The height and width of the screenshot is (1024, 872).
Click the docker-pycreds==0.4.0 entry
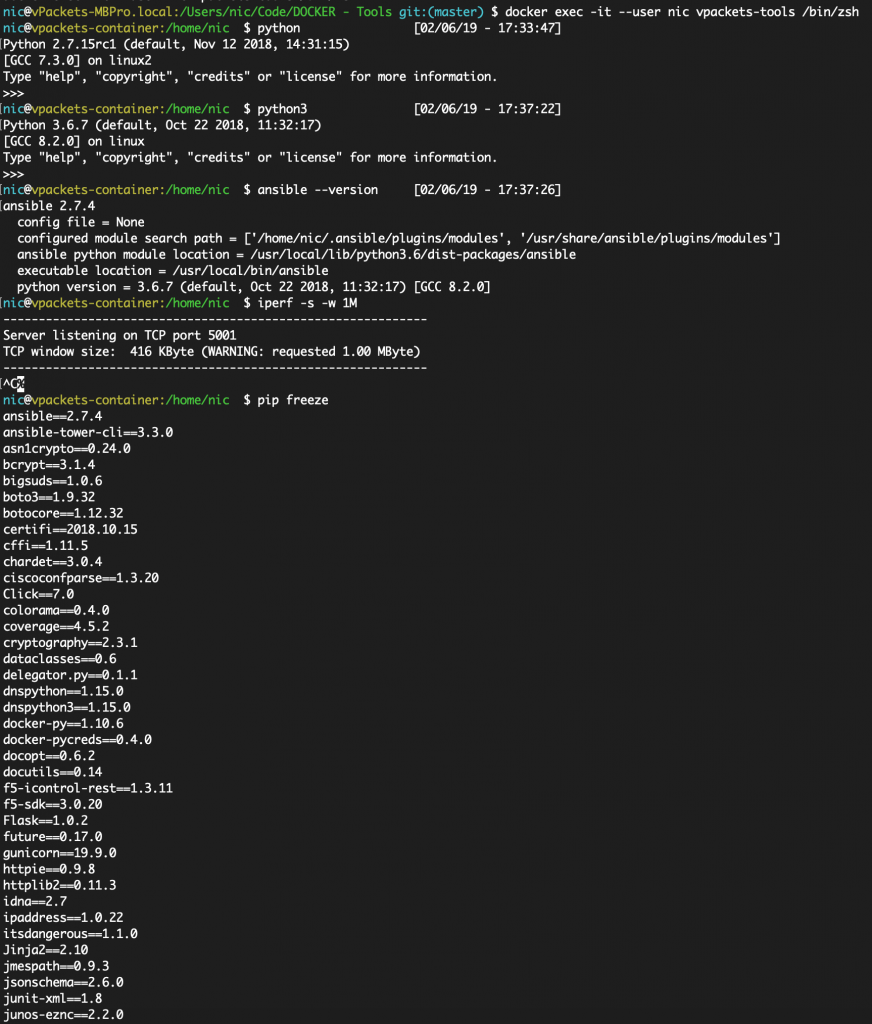pyautogui.click(x=77, y=739)
